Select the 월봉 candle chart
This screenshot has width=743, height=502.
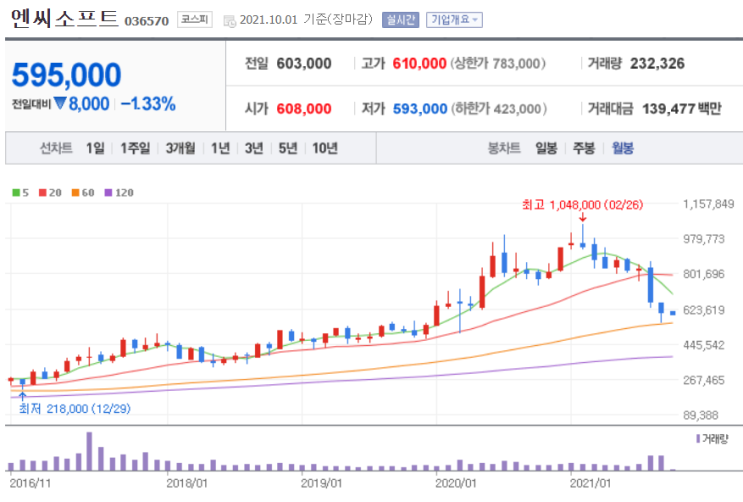(622, 148)
